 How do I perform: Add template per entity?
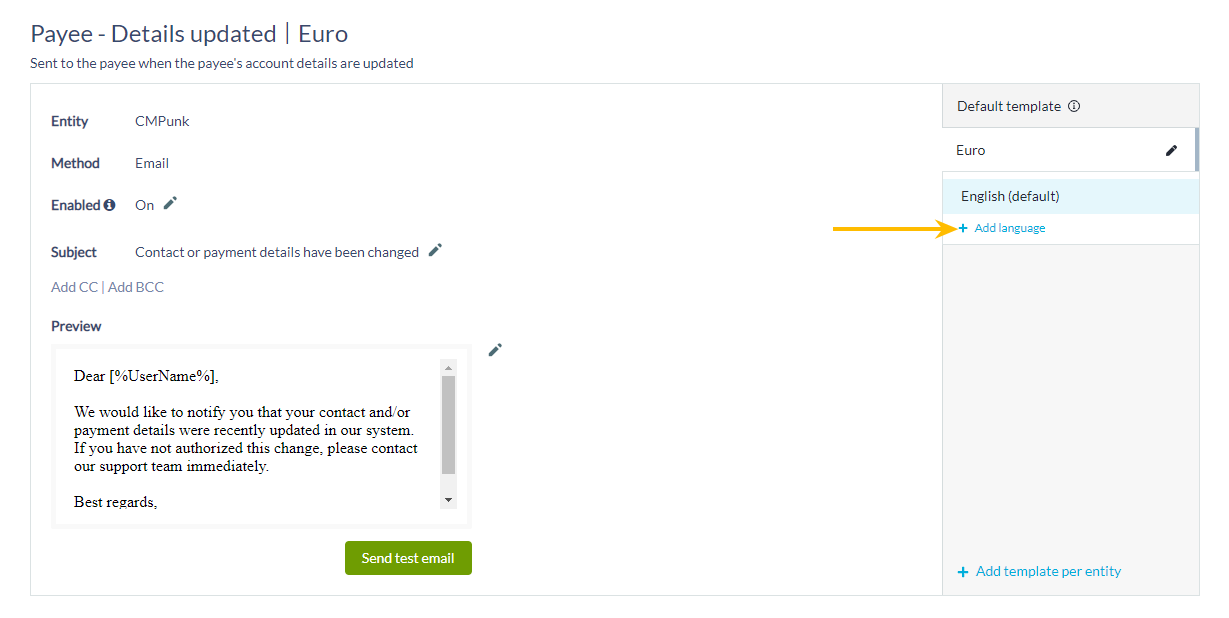(1048, 572)
